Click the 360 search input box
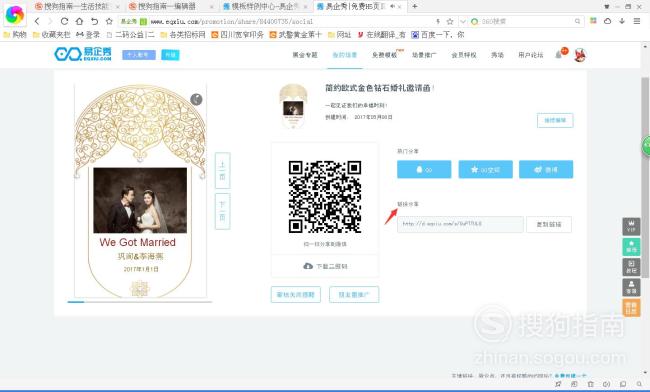Viewport: 650px width, 392px height. click(x=526, y=22)
